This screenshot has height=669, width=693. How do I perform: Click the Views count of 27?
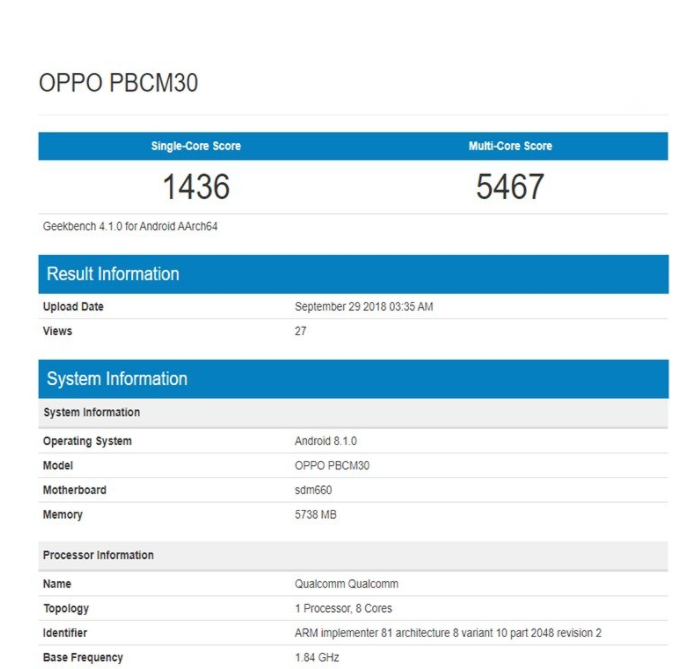tap(300, 331)
